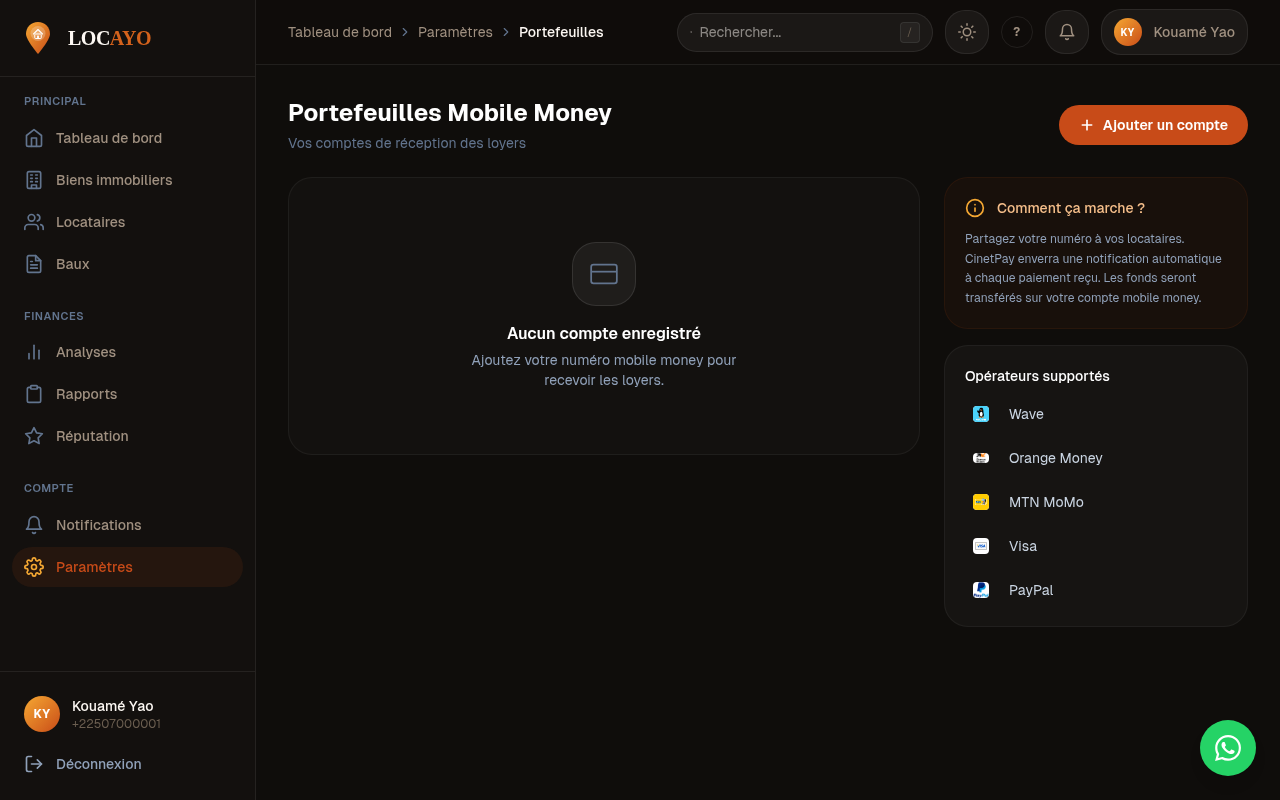
Task: Open the notifications bell in header
Action: click(x=1067, y=32)
